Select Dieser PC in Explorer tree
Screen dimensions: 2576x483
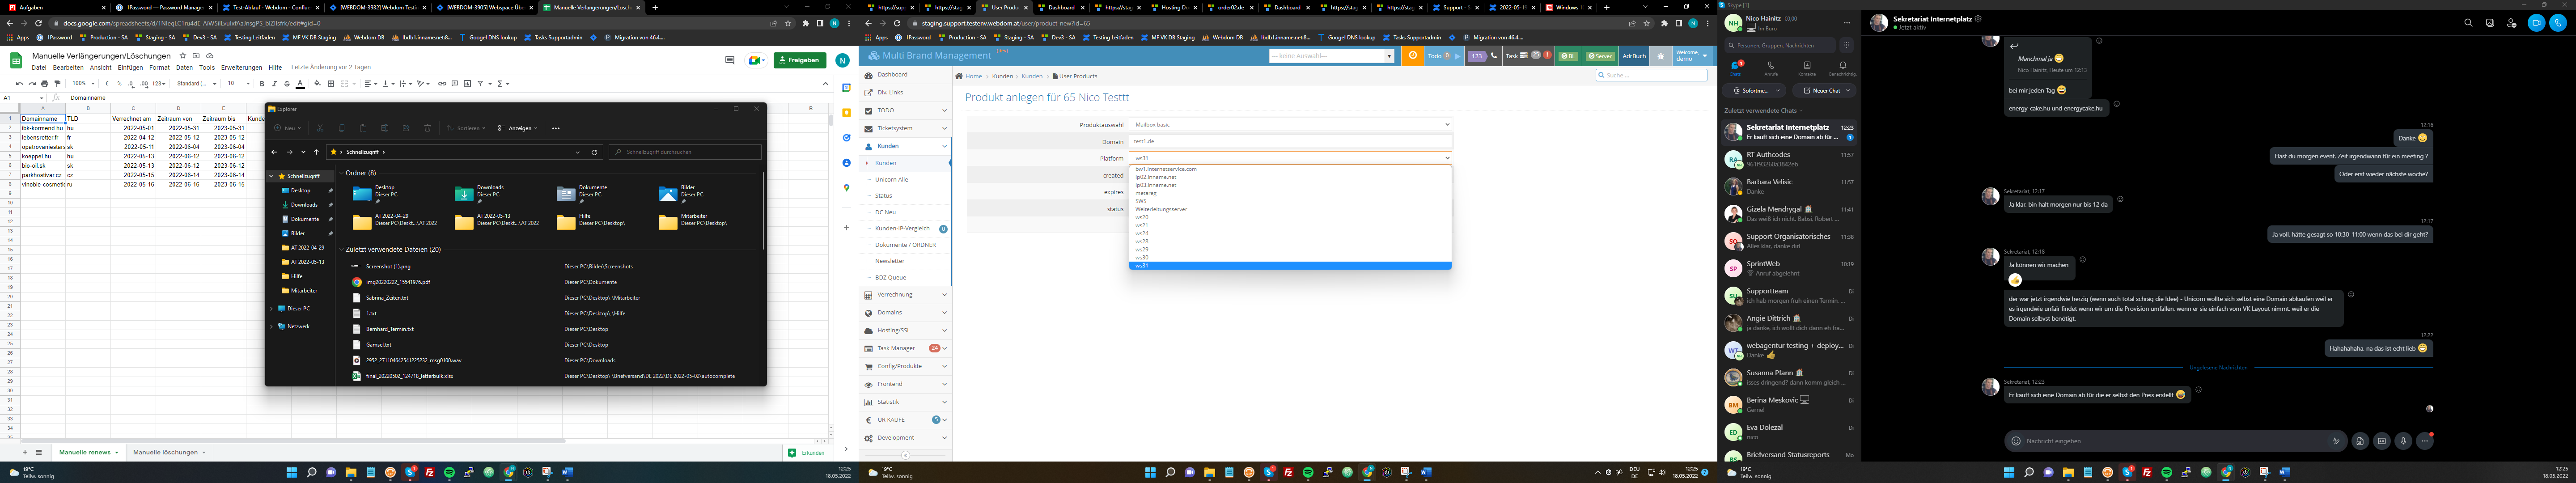pyautogui.click(x=298, y=308)
